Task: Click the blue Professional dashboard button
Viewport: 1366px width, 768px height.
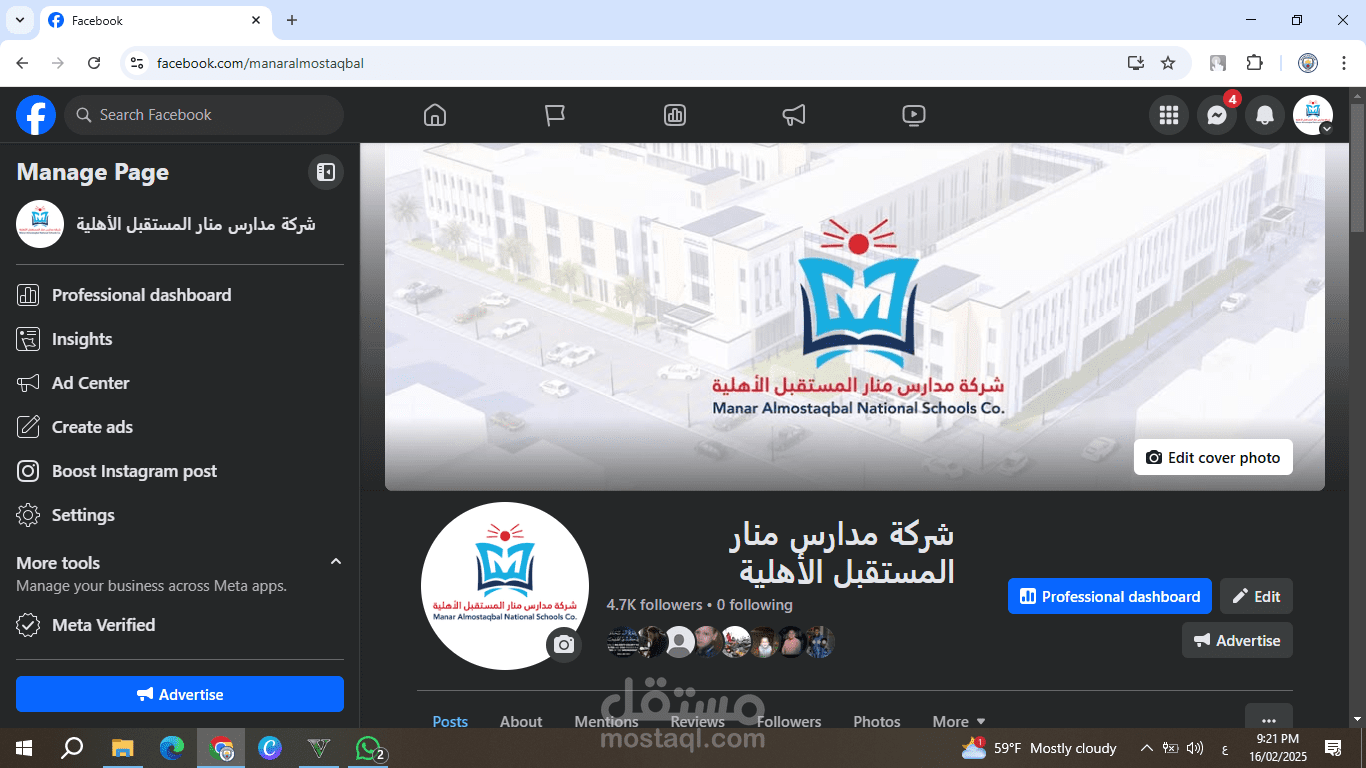Action: click(1110, 596)
